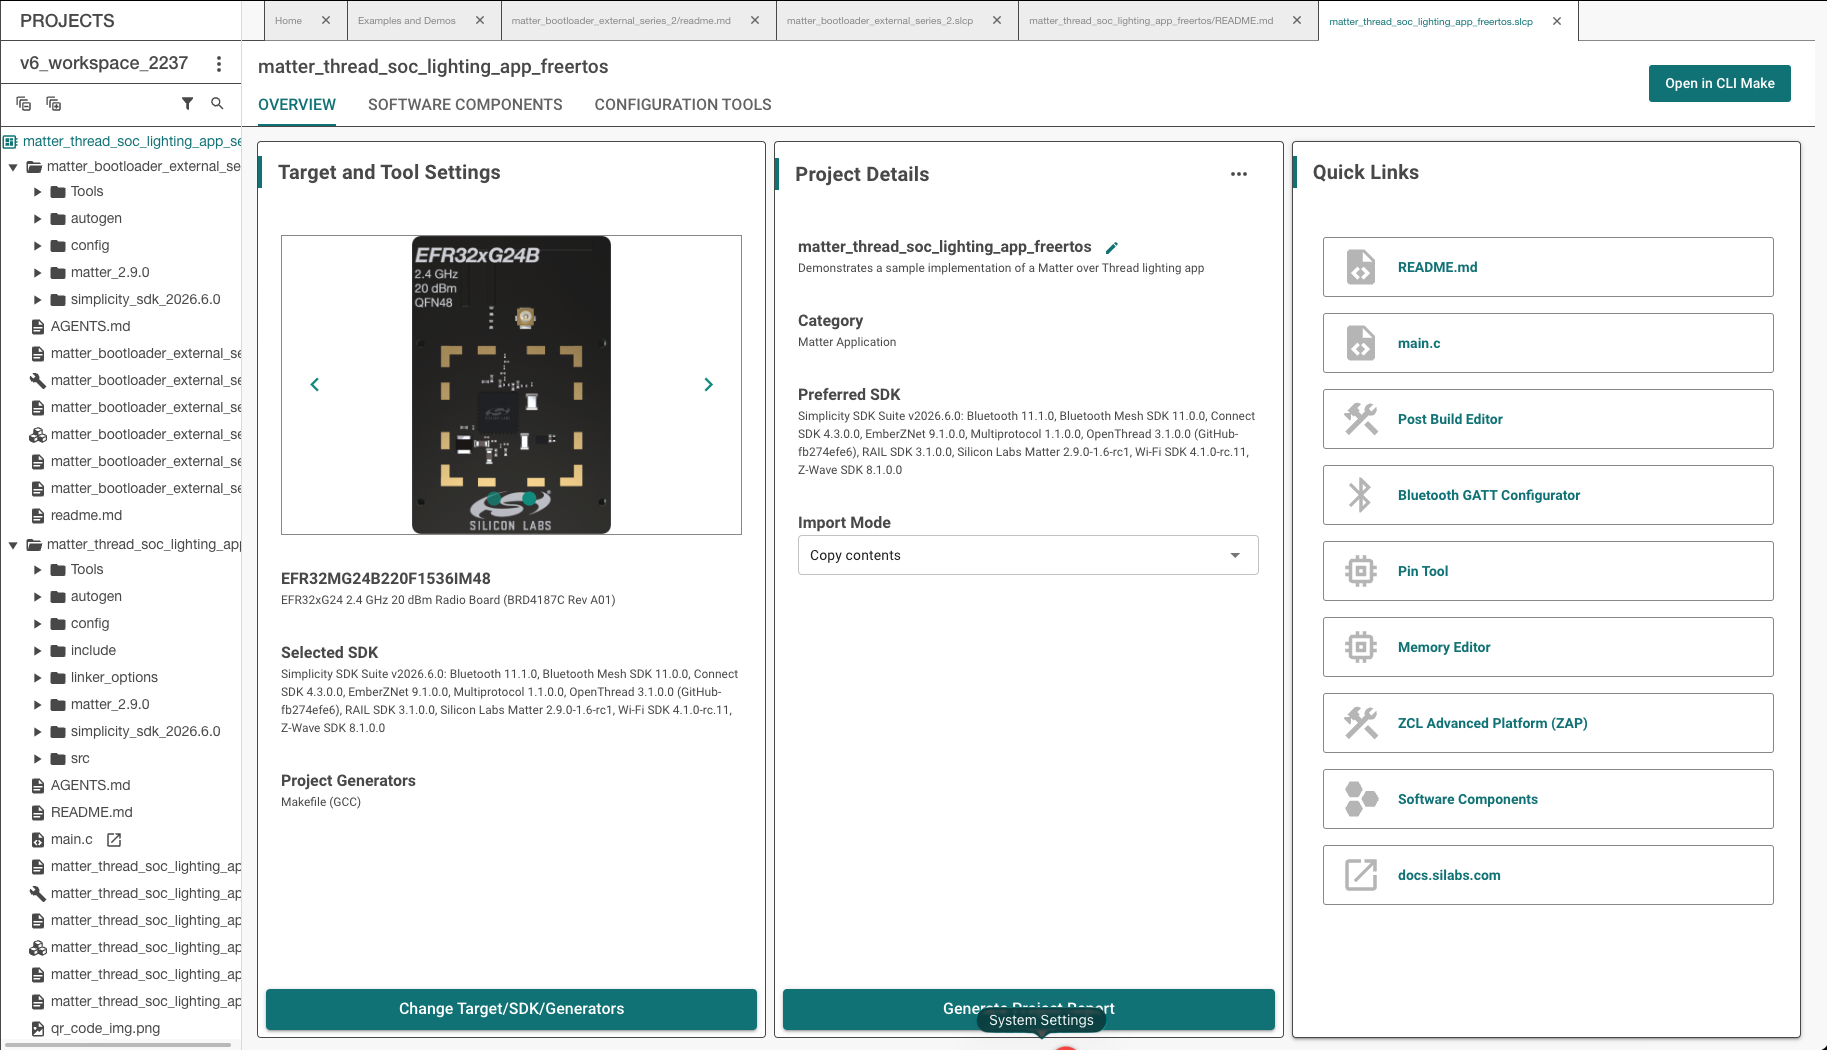Expand autogen folder under matter_thread_soc_lighting_app project

37,597
